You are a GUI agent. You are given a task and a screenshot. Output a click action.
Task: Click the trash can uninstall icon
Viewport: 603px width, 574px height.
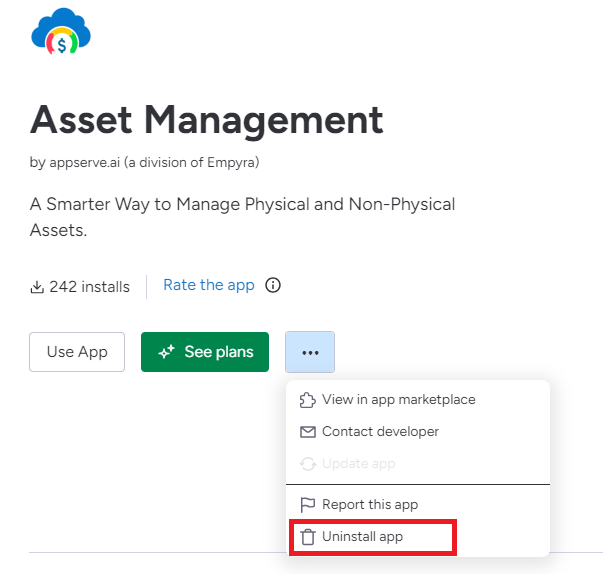pos(308,537)
